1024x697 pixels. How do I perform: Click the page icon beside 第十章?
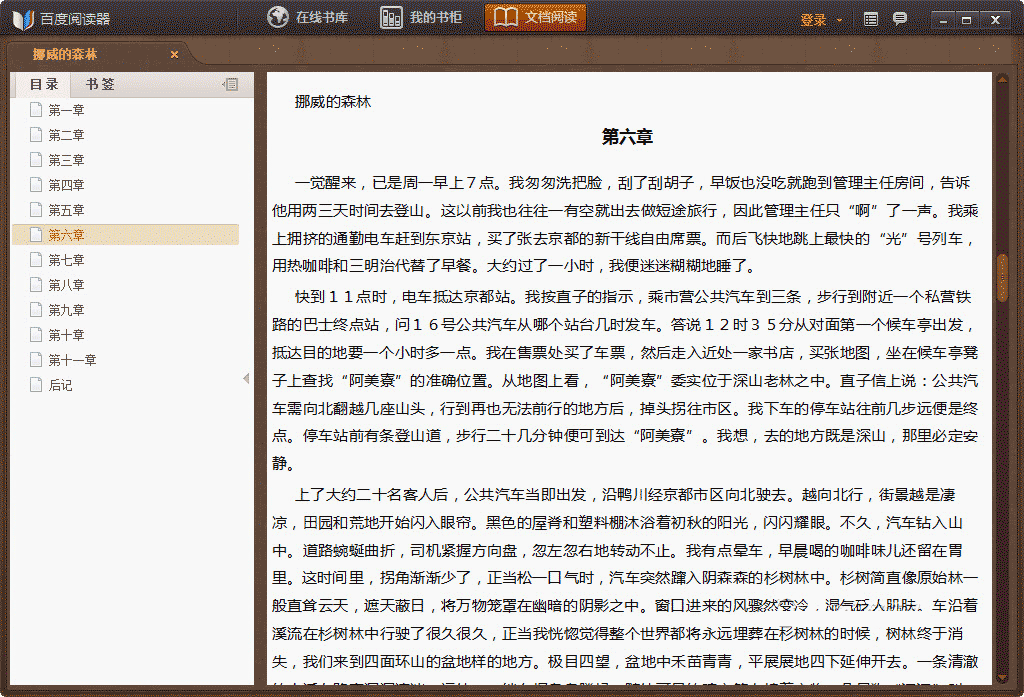[x=36, y=334]
